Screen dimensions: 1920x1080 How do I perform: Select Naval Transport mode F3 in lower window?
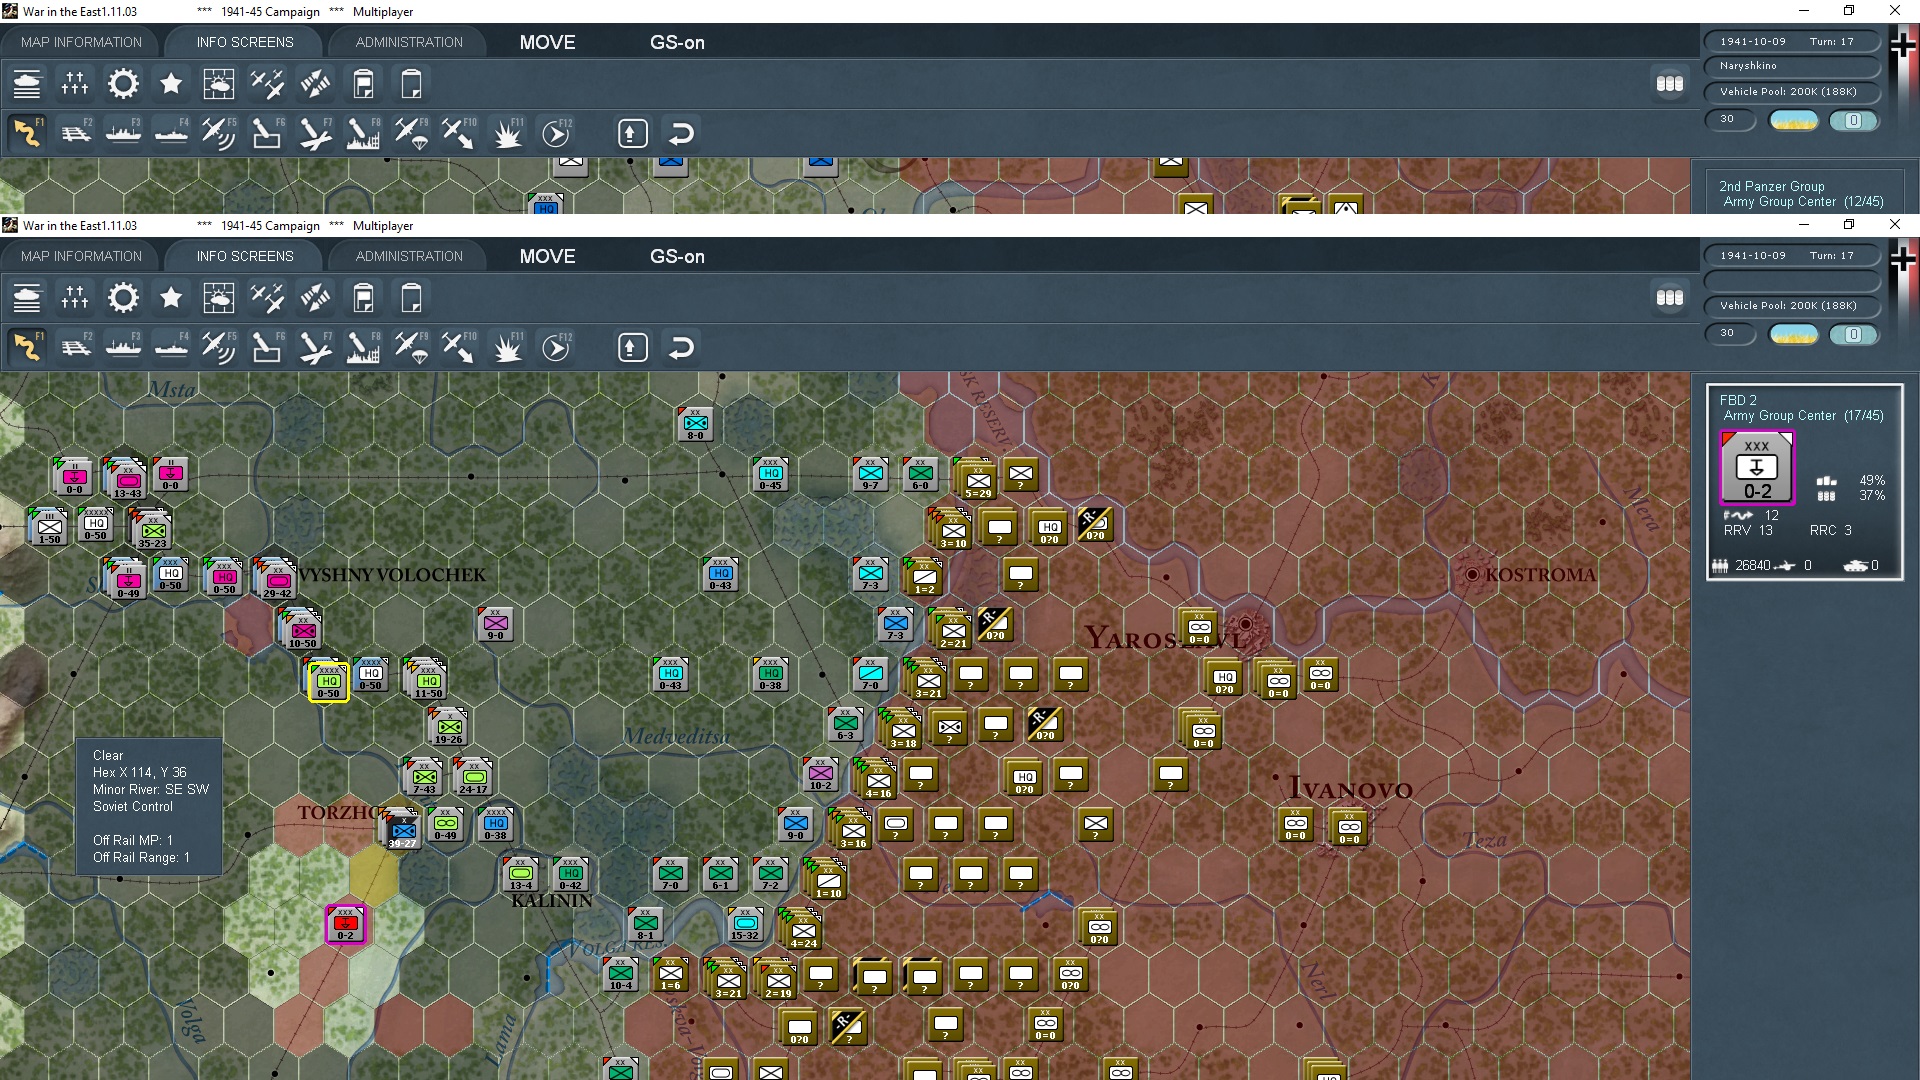pyautogui.click(x=123, y=348)
